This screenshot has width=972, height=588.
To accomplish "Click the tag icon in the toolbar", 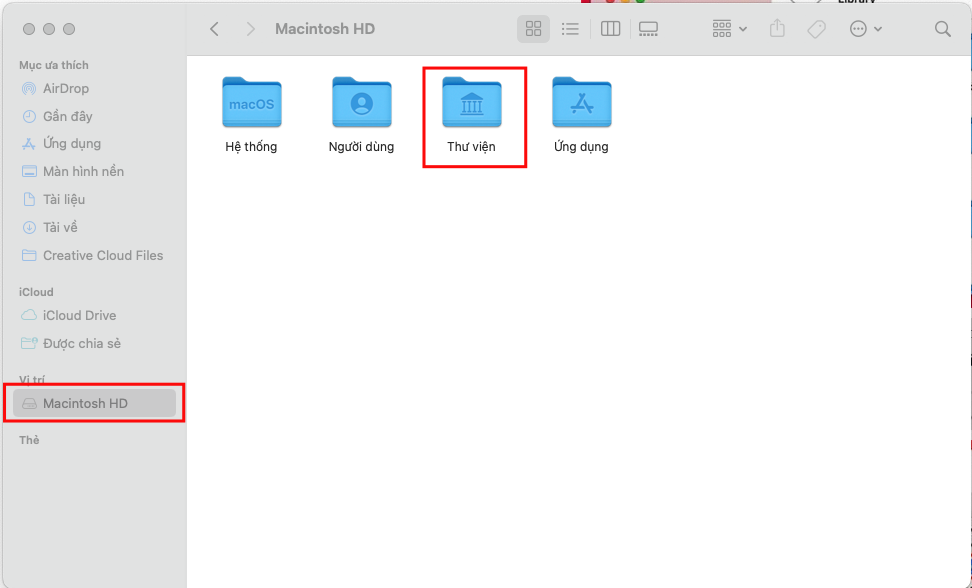I will 816,29.
